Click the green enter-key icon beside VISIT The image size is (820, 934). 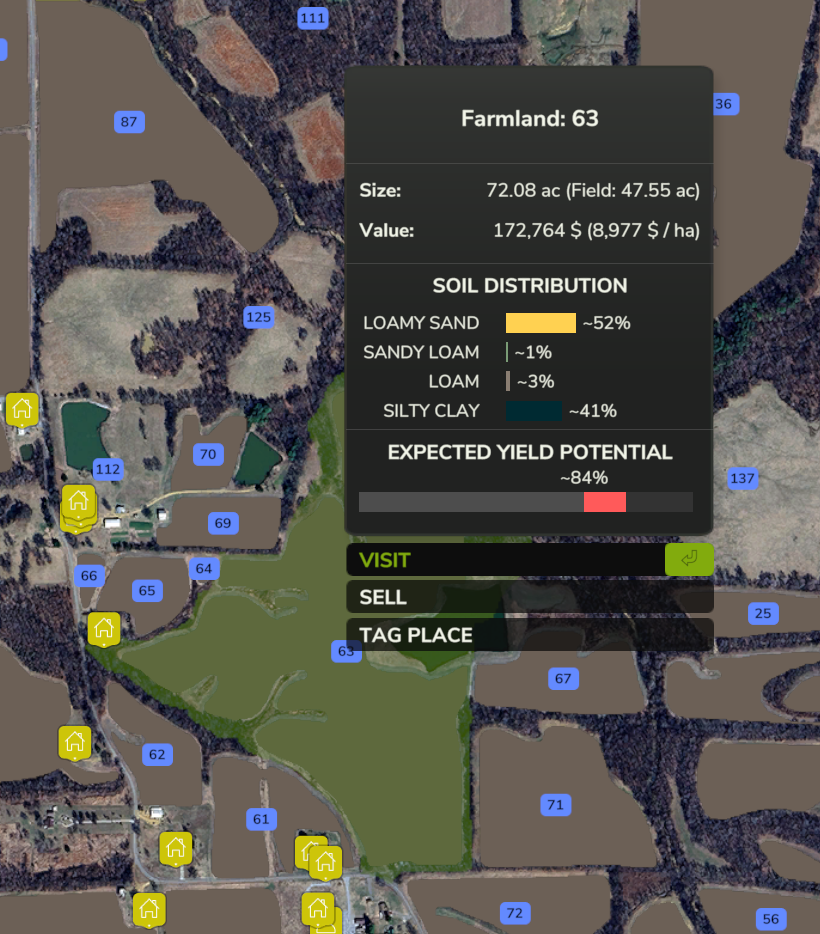[x=689, y=559]
